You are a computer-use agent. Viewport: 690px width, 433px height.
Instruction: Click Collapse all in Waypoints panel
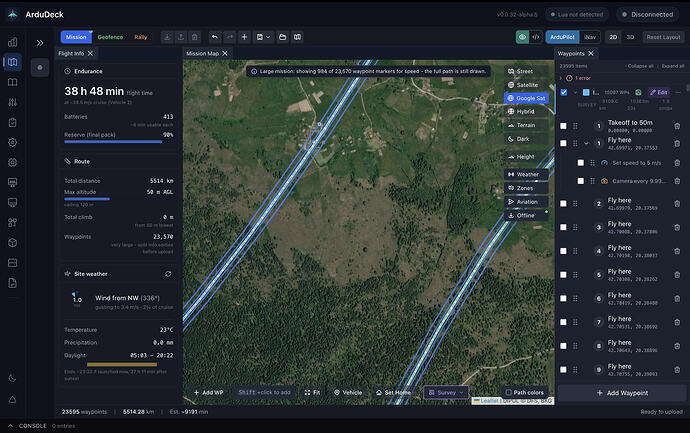coord(640,66)
